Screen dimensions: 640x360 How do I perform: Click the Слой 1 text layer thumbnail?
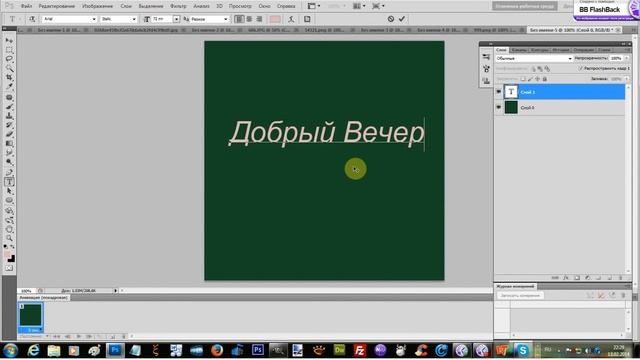point(511,92)
